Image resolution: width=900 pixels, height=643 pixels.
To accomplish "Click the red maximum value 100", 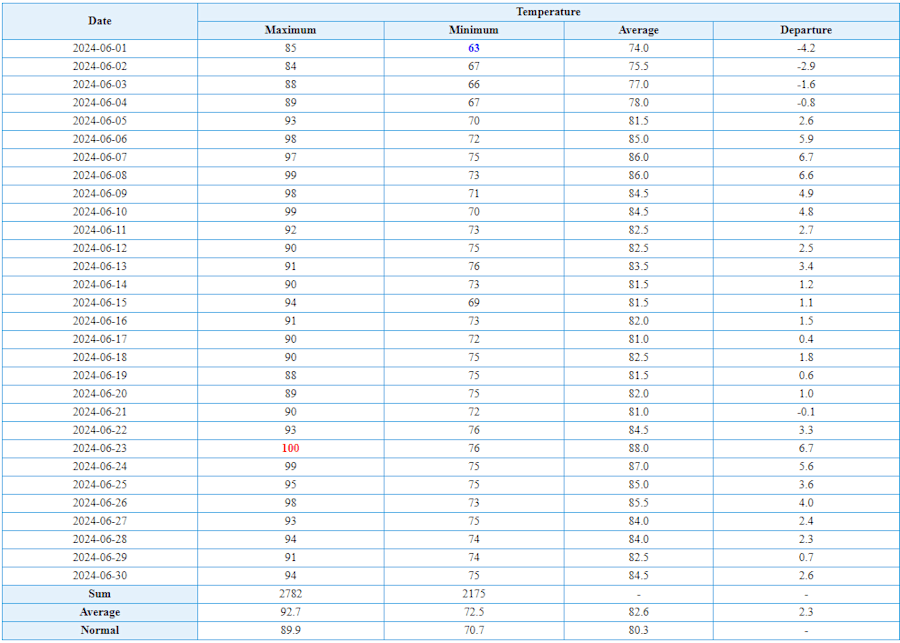I will click(x=290, y=449).
